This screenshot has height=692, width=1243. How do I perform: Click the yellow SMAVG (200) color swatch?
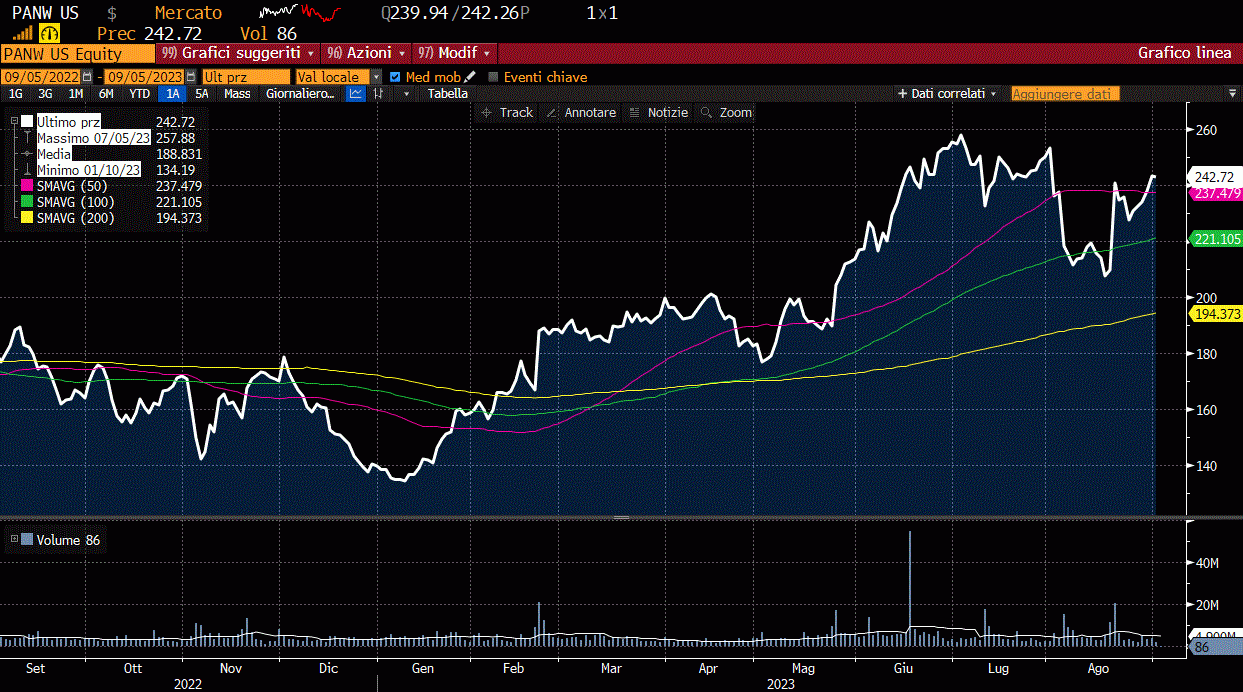(x=27, y=218)
